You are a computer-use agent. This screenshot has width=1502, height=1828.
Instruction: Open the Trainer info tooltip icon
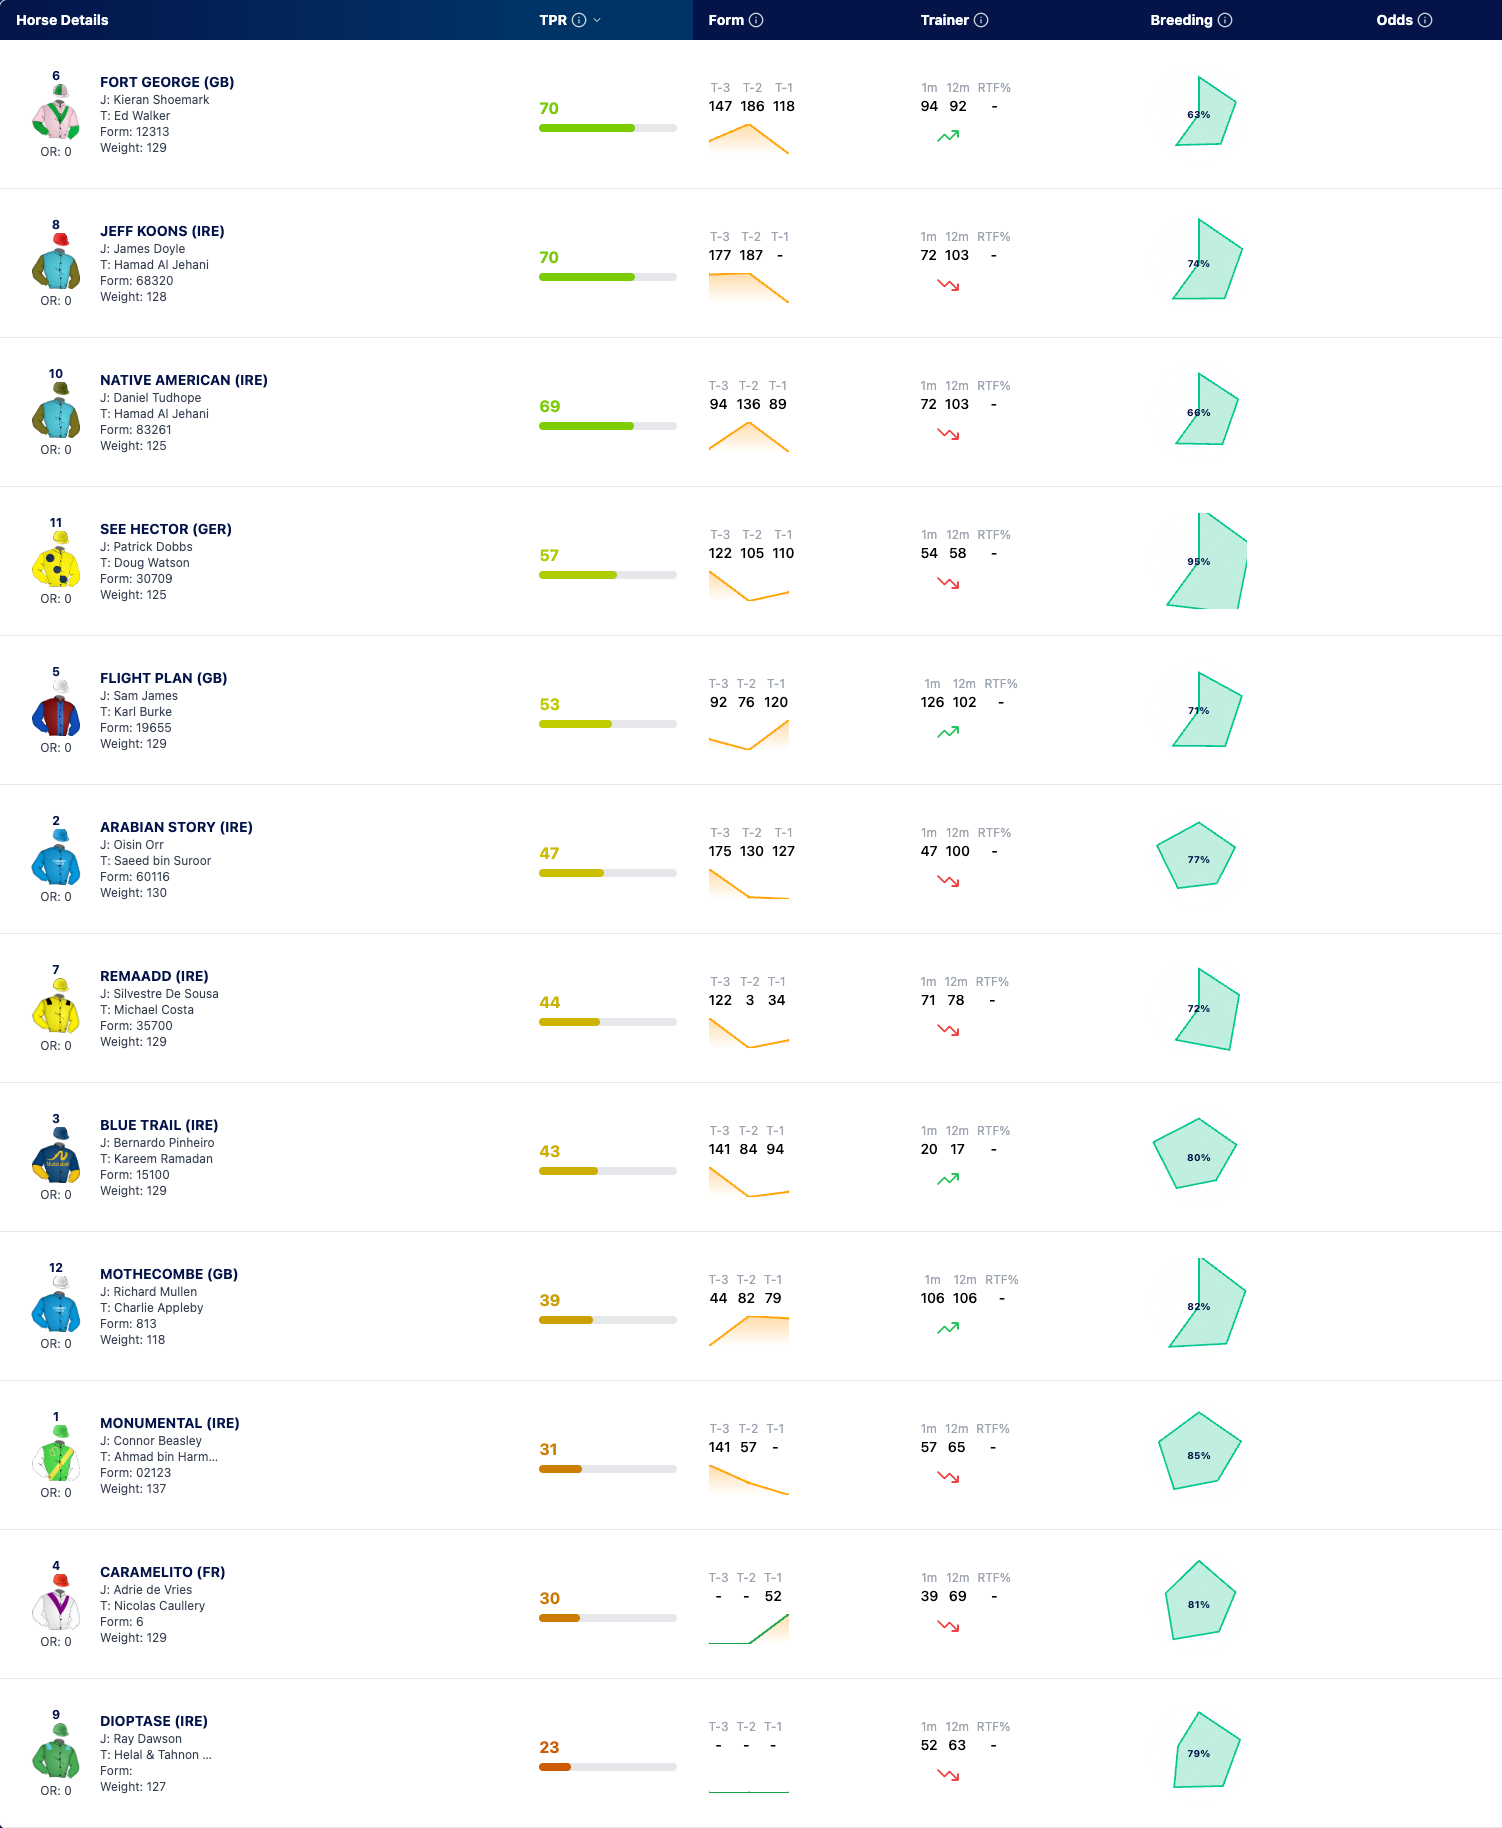[x=981, y=20]
